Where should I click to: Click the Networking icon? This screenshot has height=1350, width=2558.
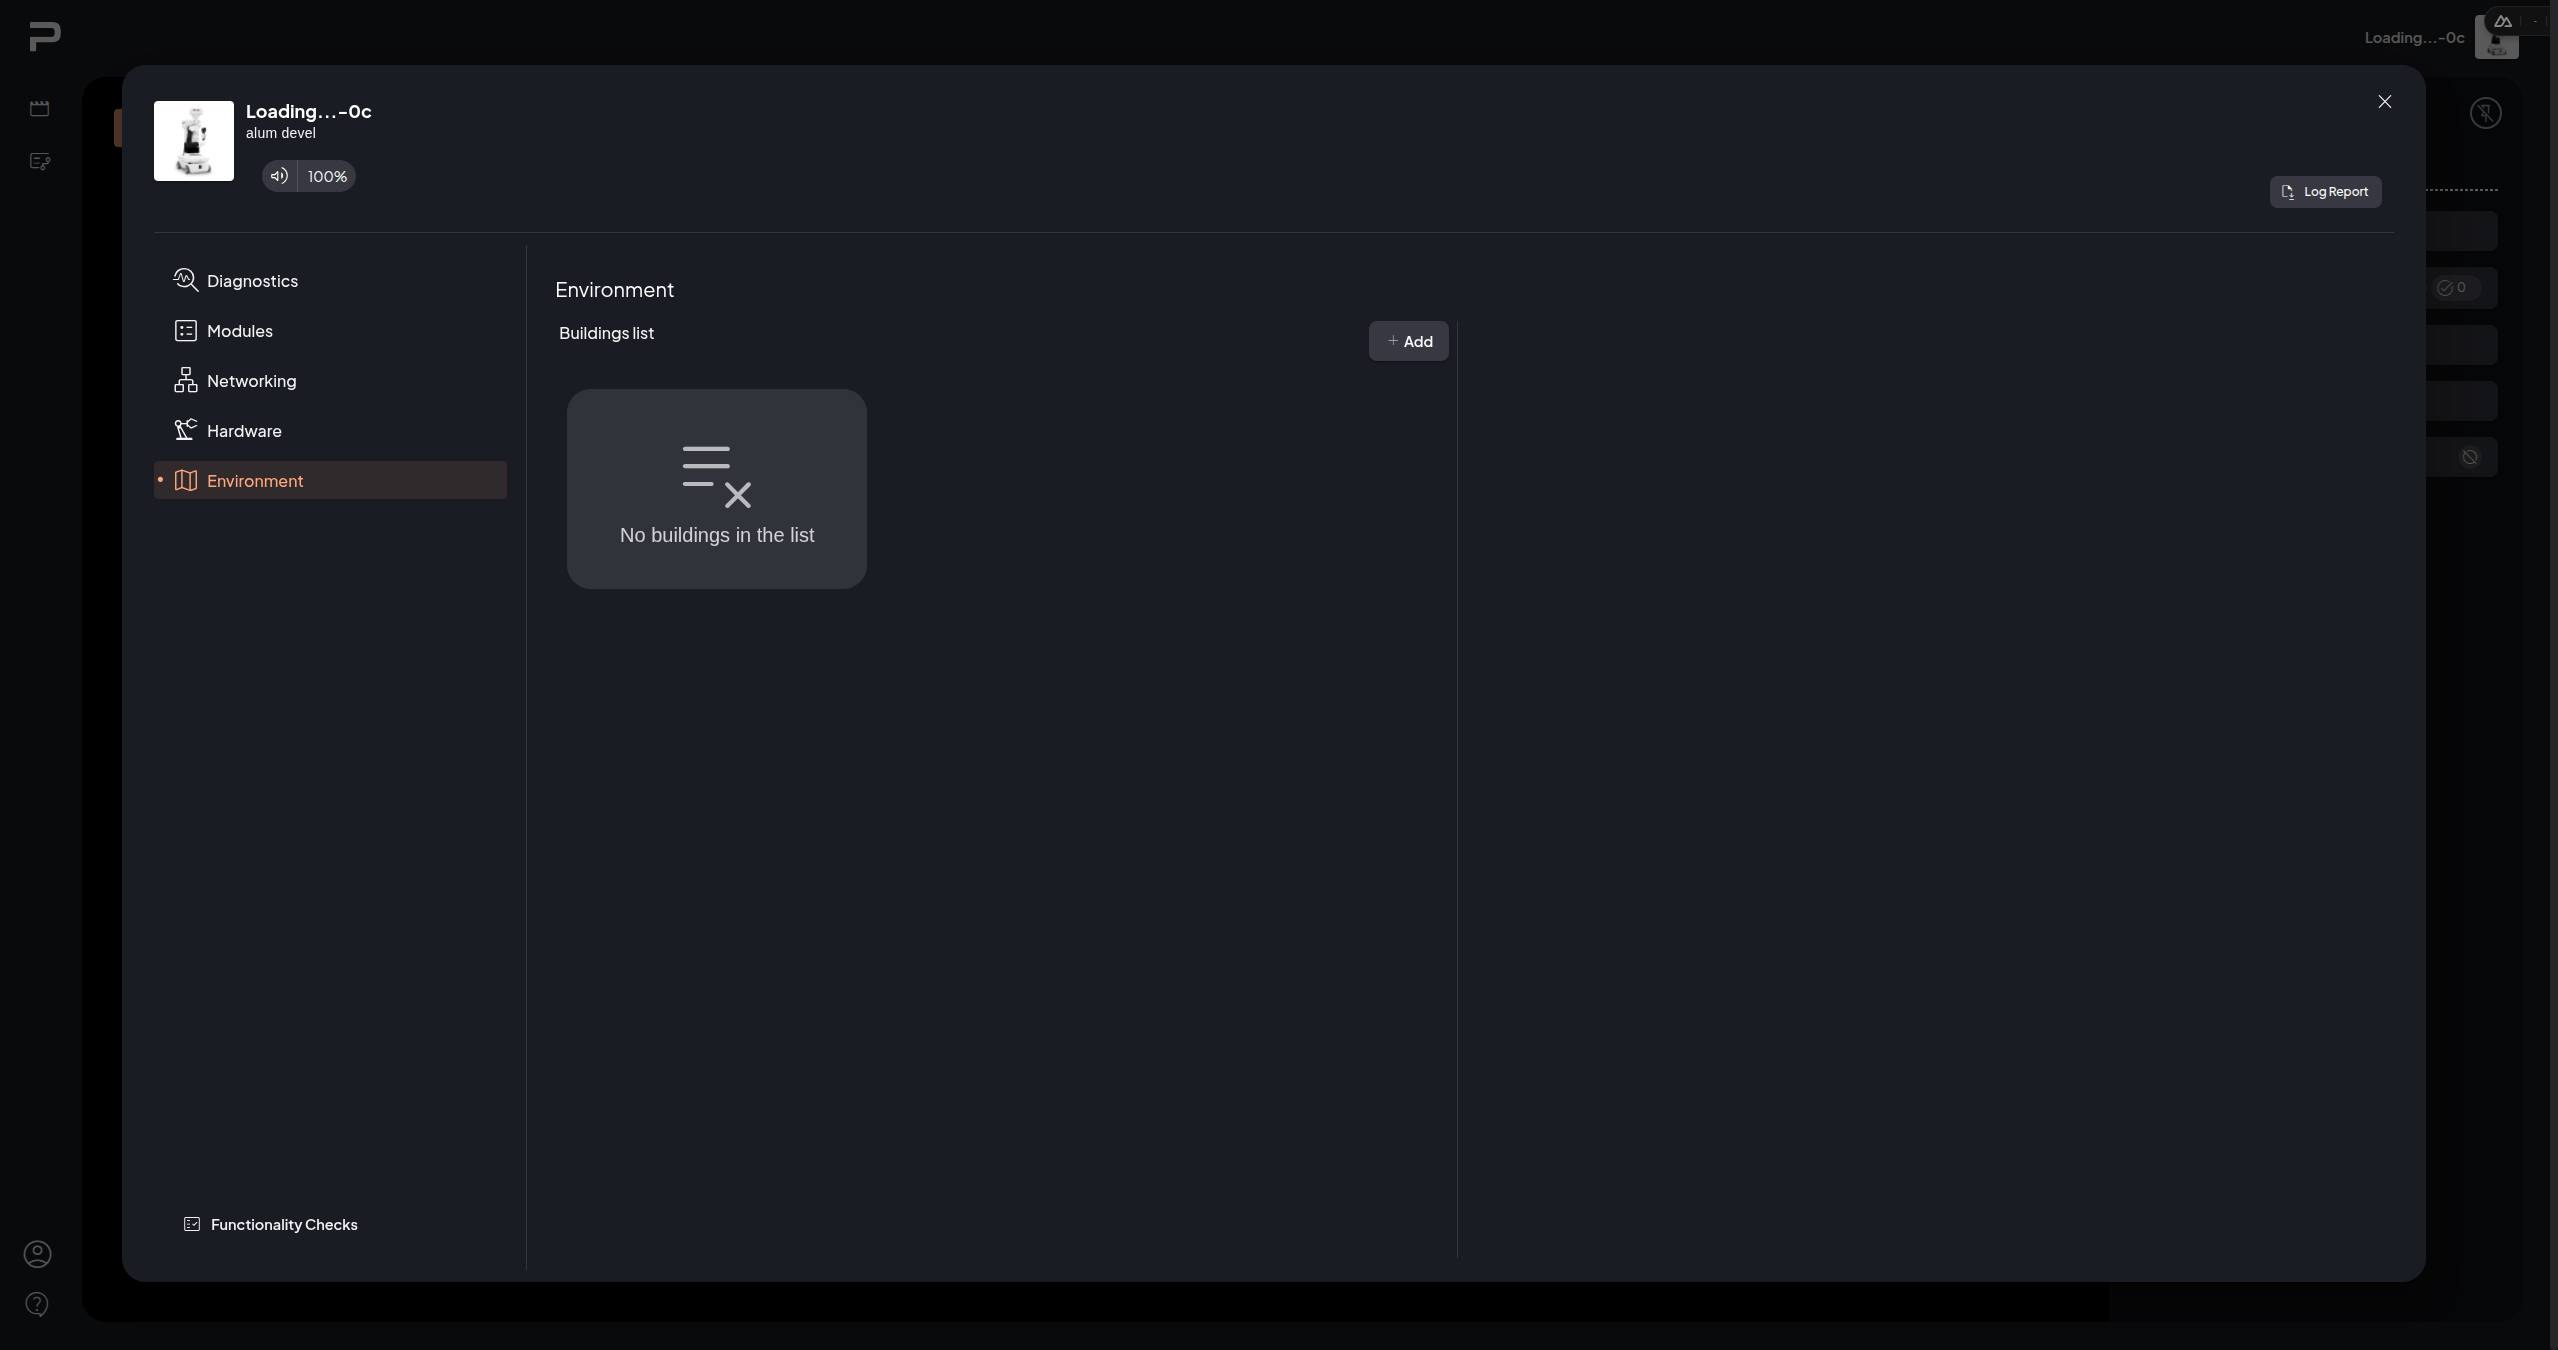click(x=186, y=380)
